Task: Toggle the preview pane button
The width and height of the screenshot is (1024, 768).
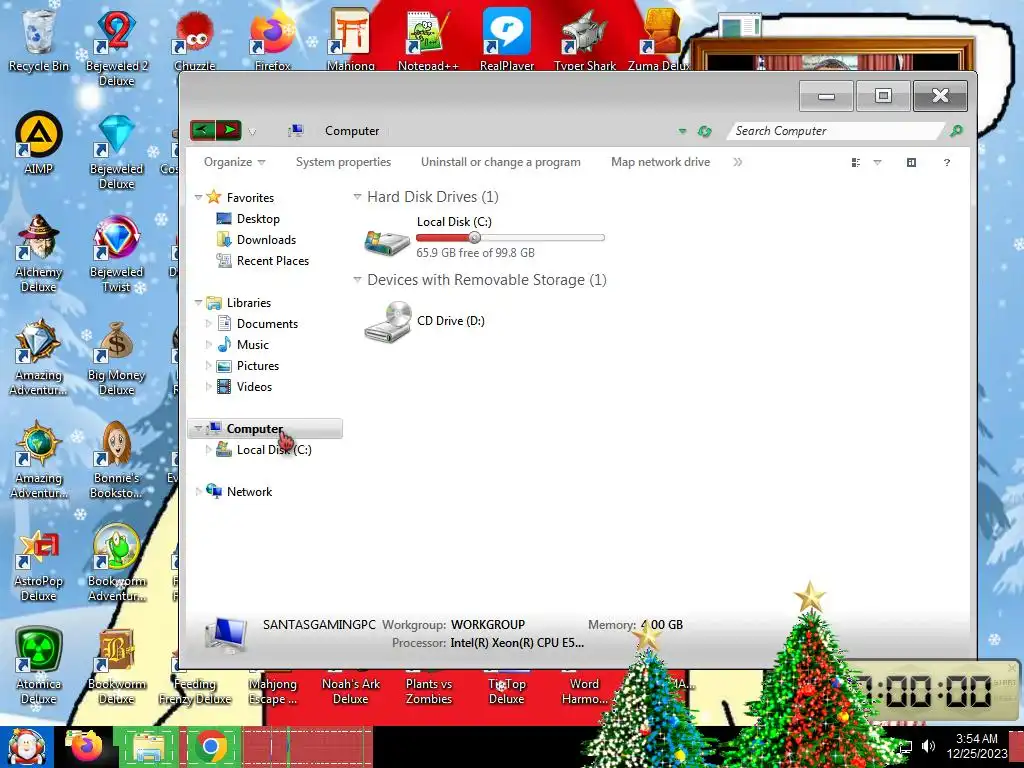Action: [911, 163]
